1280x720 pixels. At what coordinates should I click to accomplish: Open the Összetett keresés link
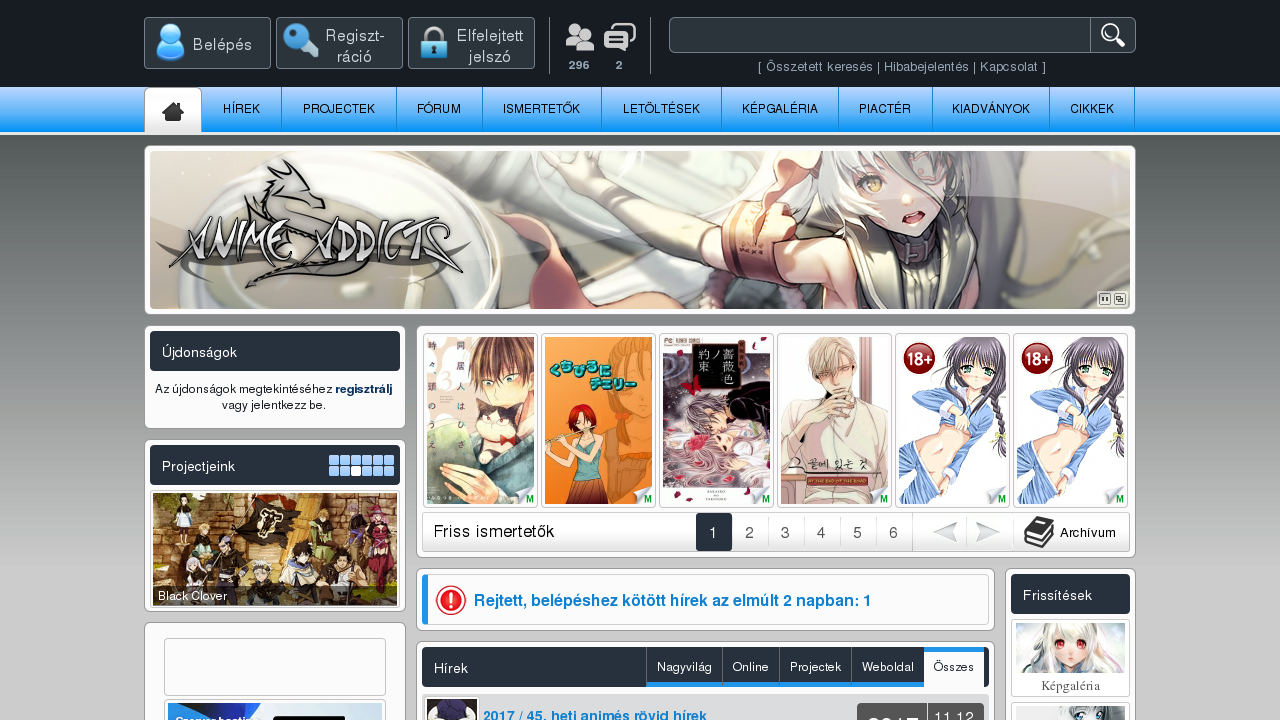[819, 67]
